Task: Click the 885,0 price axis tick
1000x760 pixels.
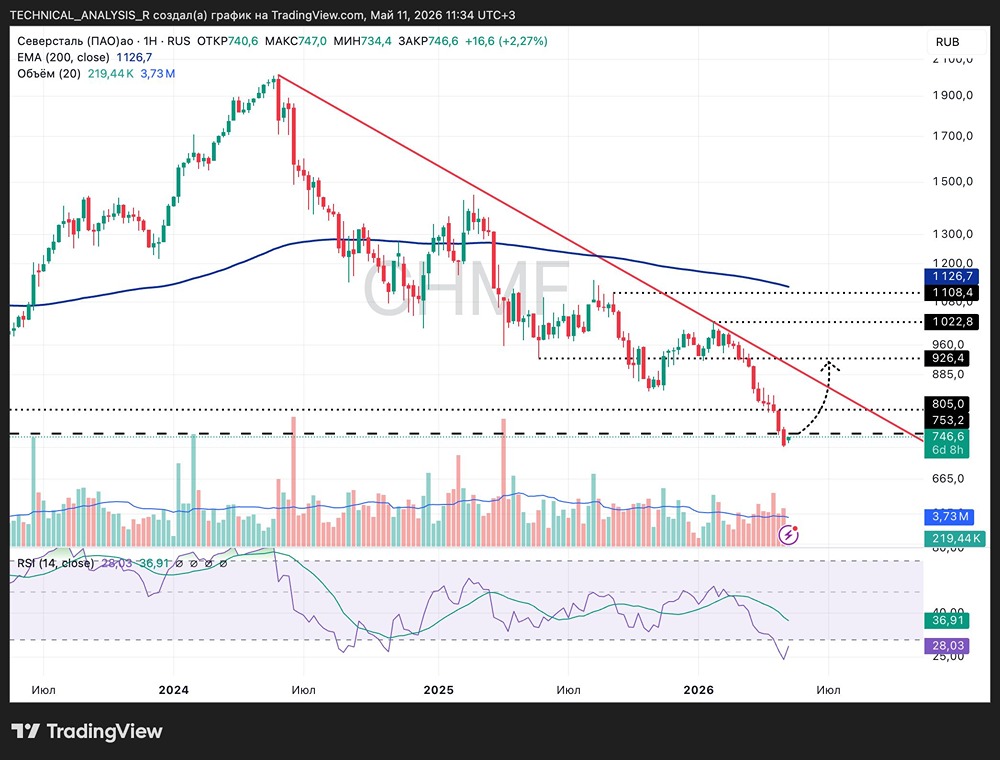Action: 948,374
